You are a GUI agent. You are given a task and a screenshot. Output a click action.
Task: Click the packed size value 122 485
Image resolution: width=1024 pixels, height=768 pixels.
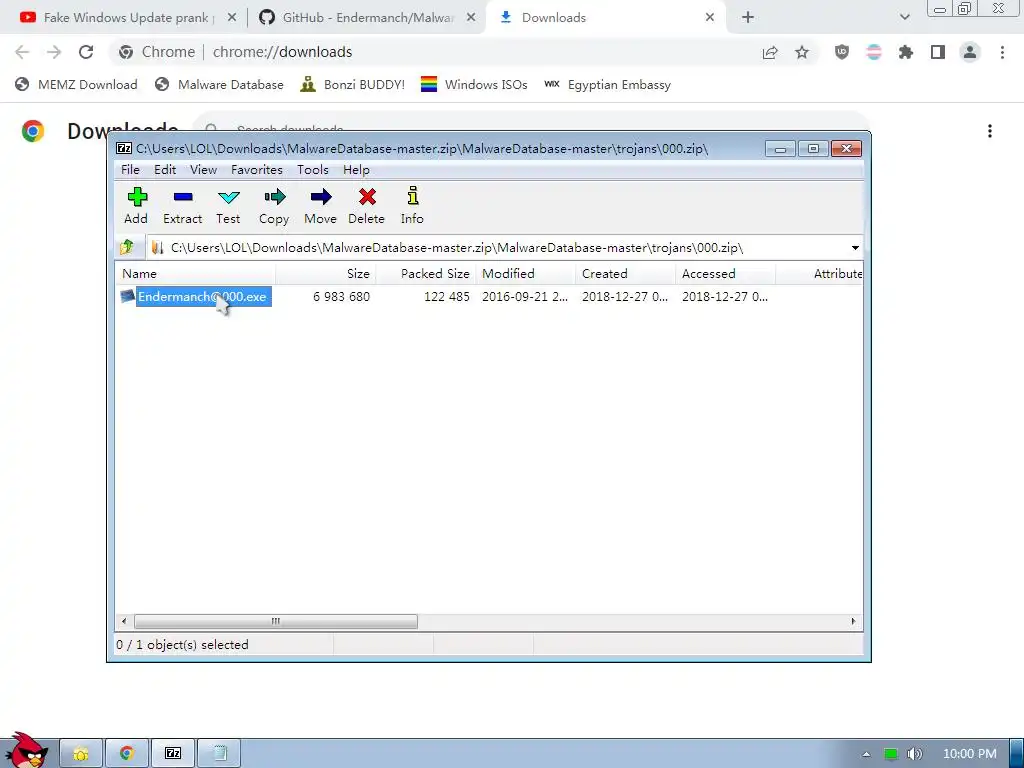447,296
